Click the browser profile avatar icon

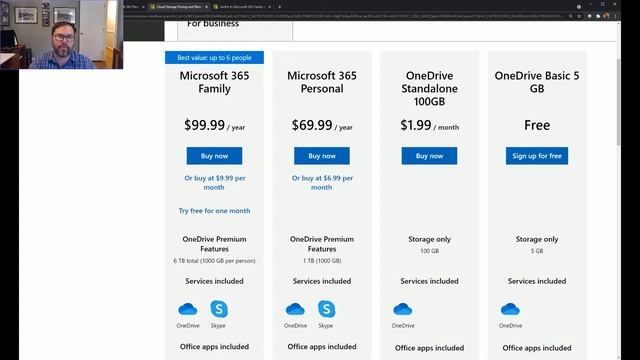coord(607,16)
